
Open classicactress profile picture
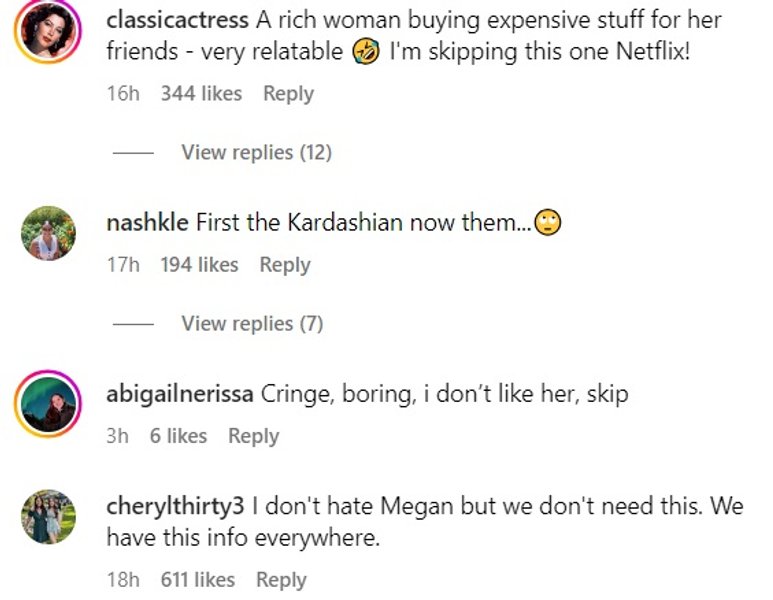point(48,32)
